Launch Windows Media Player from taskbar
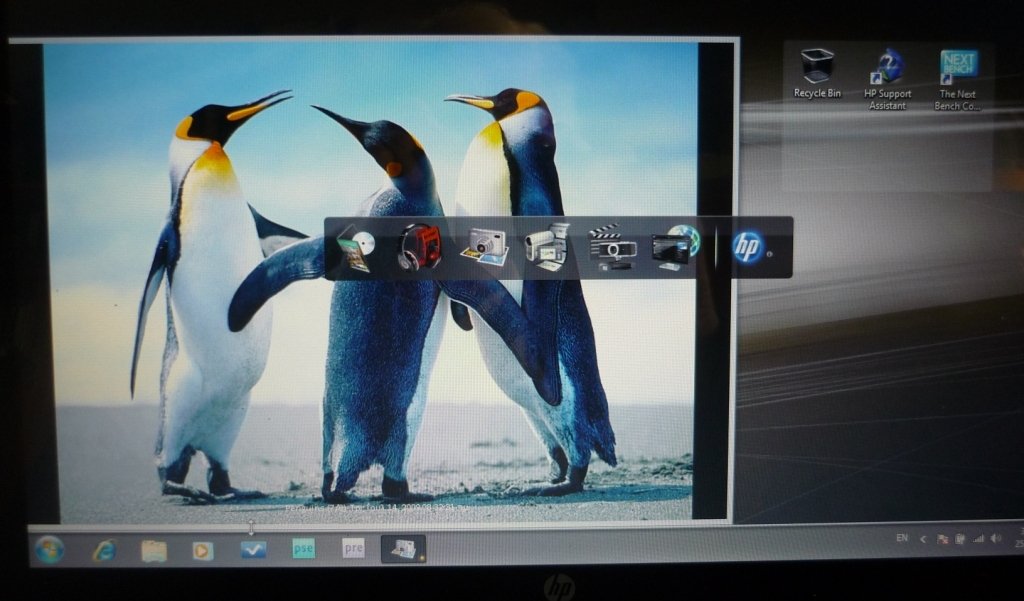1024x601 pixels. tap(203, 550)
